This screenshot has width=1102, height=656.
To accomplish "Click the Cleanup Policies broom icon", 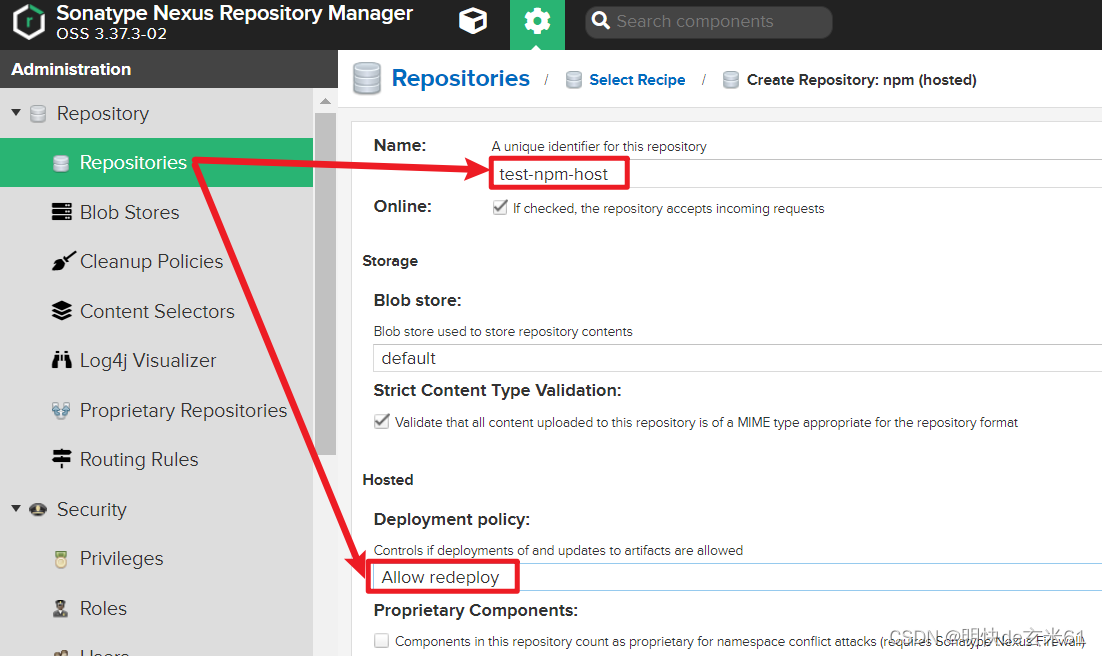I will (x=63, y=261).
